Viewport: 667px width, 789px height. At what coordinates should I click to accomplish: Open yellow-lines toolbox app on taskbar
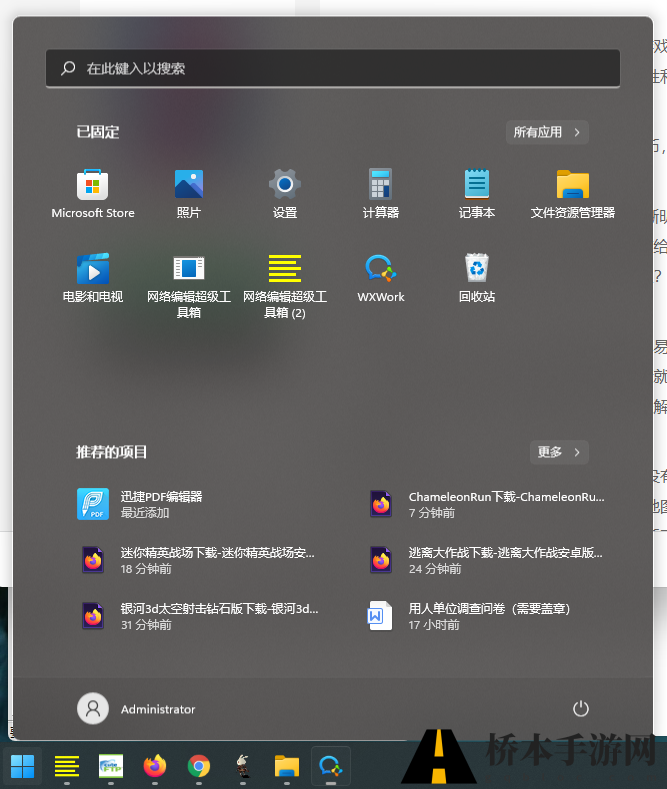(67, 766)
